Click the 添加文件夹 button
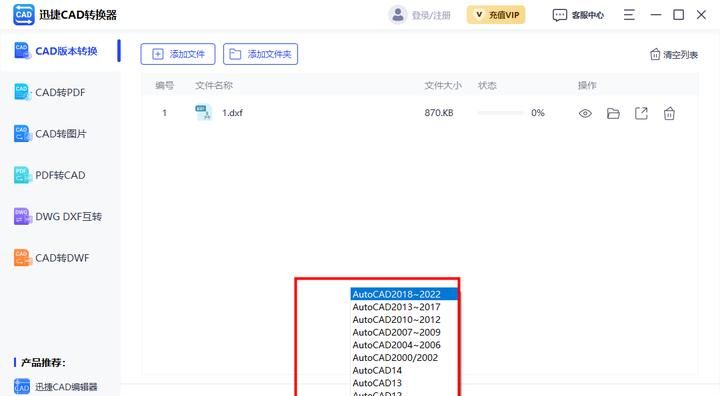Viewport: 720px width, 396px height. pyautogui.click(x=260, y=54)
